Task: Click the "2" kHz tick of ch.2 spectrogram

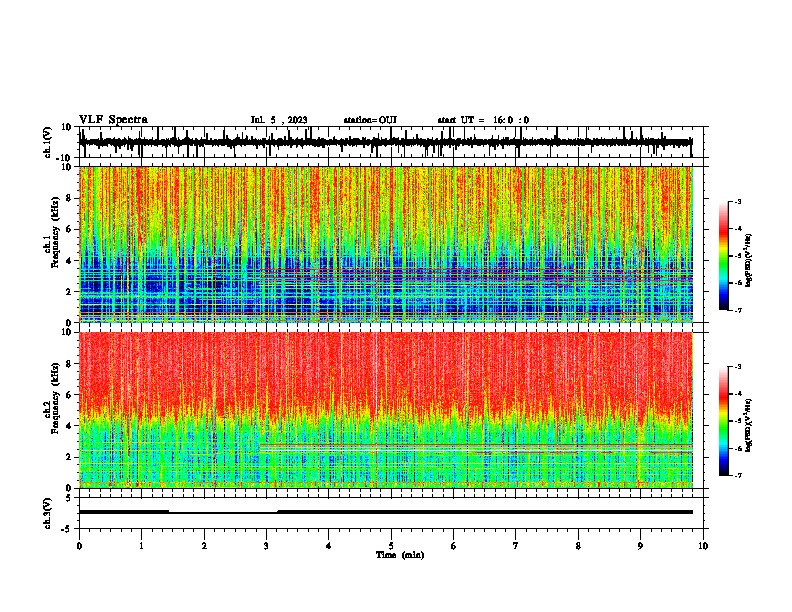Action: point(70,457)
